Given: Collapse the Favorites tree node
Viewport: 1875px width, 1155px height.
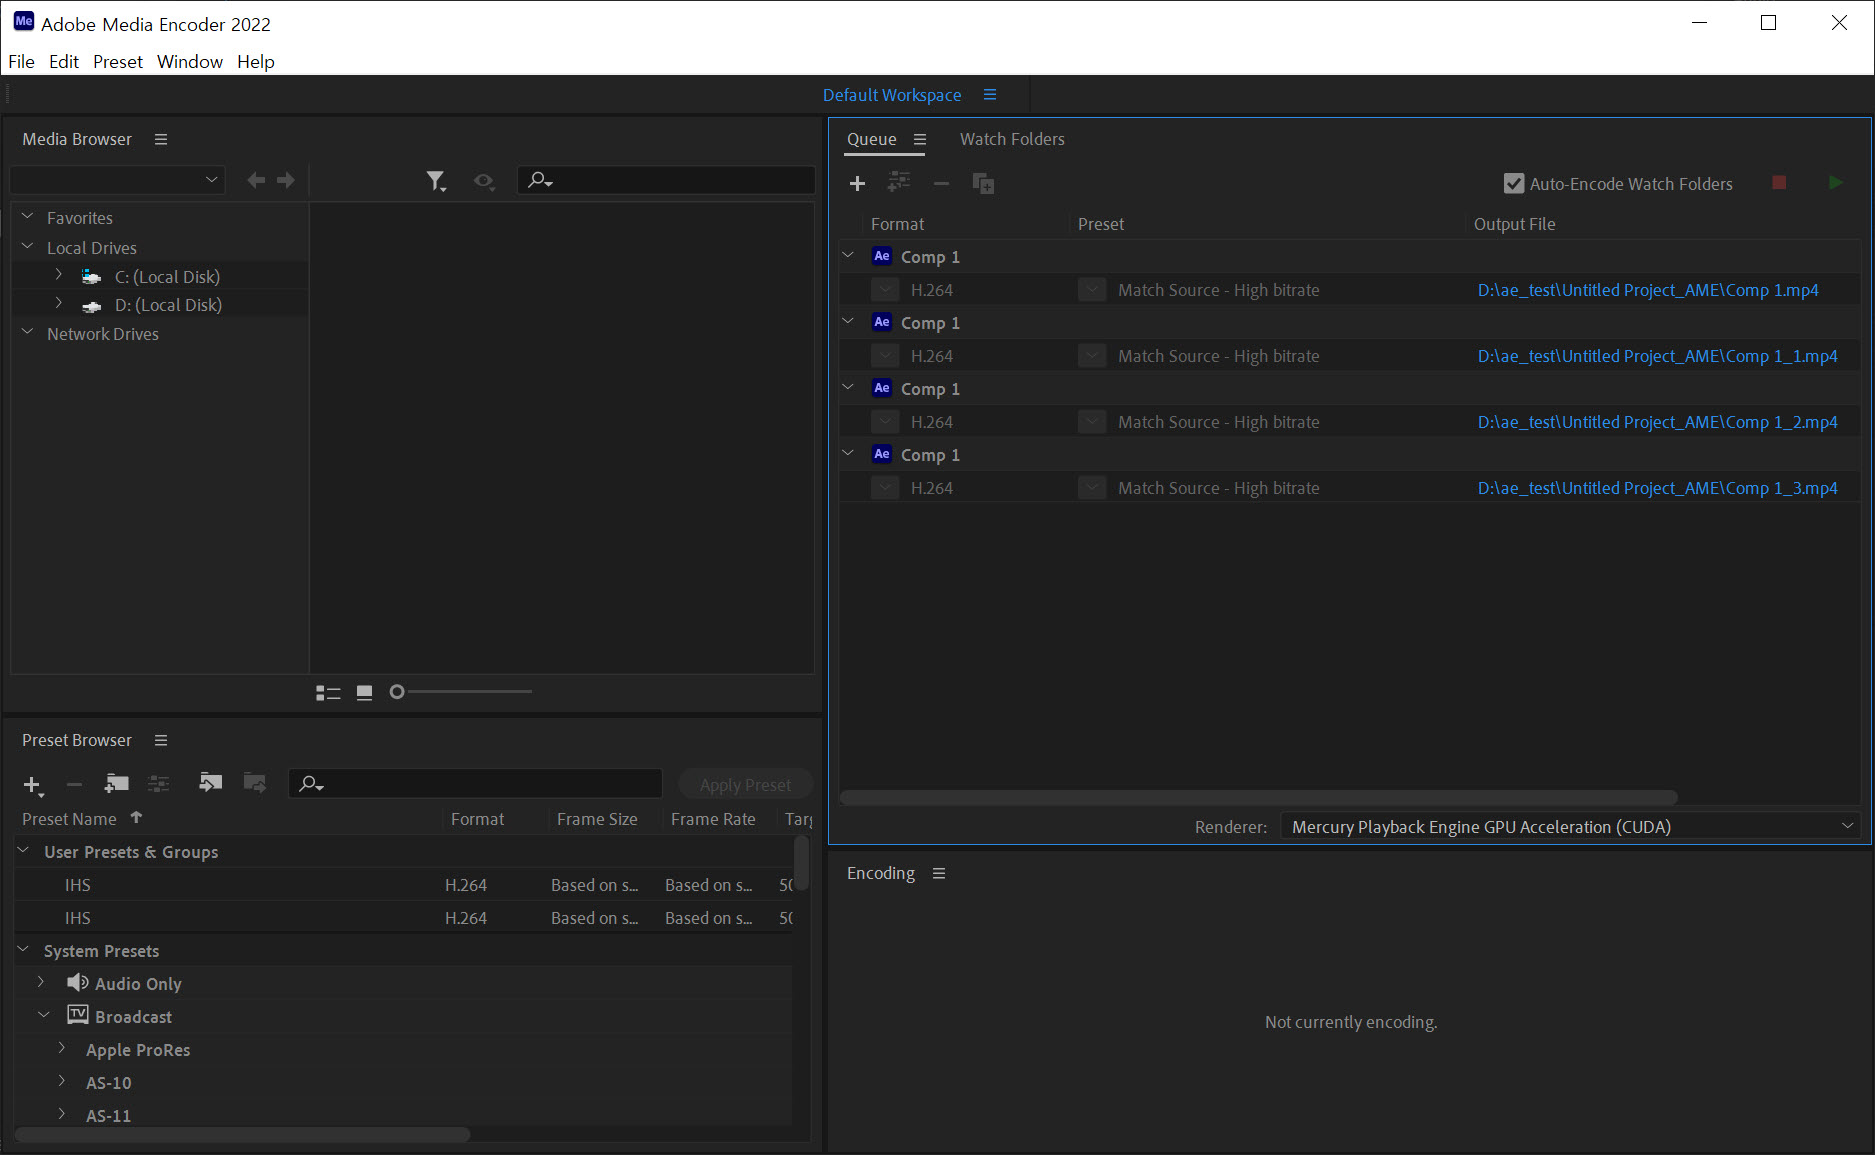Looking at the screenshot, I should tap(28, 217).
